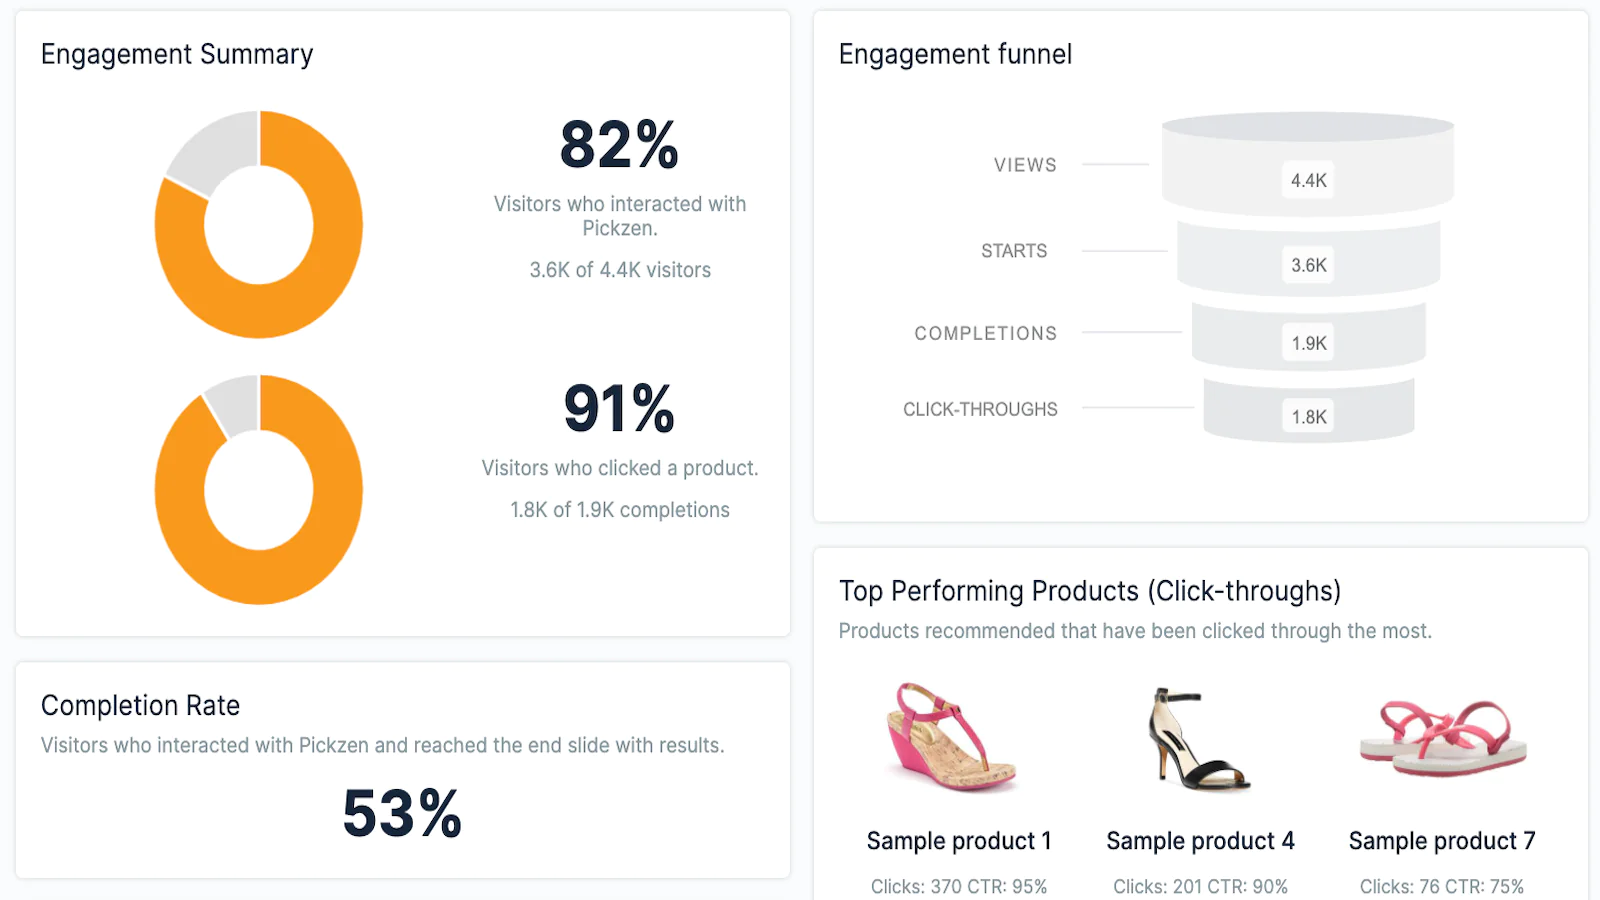This screenshot has height=900, width=1600.
Task: Click the 1.8K click-throughs funnel label
Action: click(1308, 417)
